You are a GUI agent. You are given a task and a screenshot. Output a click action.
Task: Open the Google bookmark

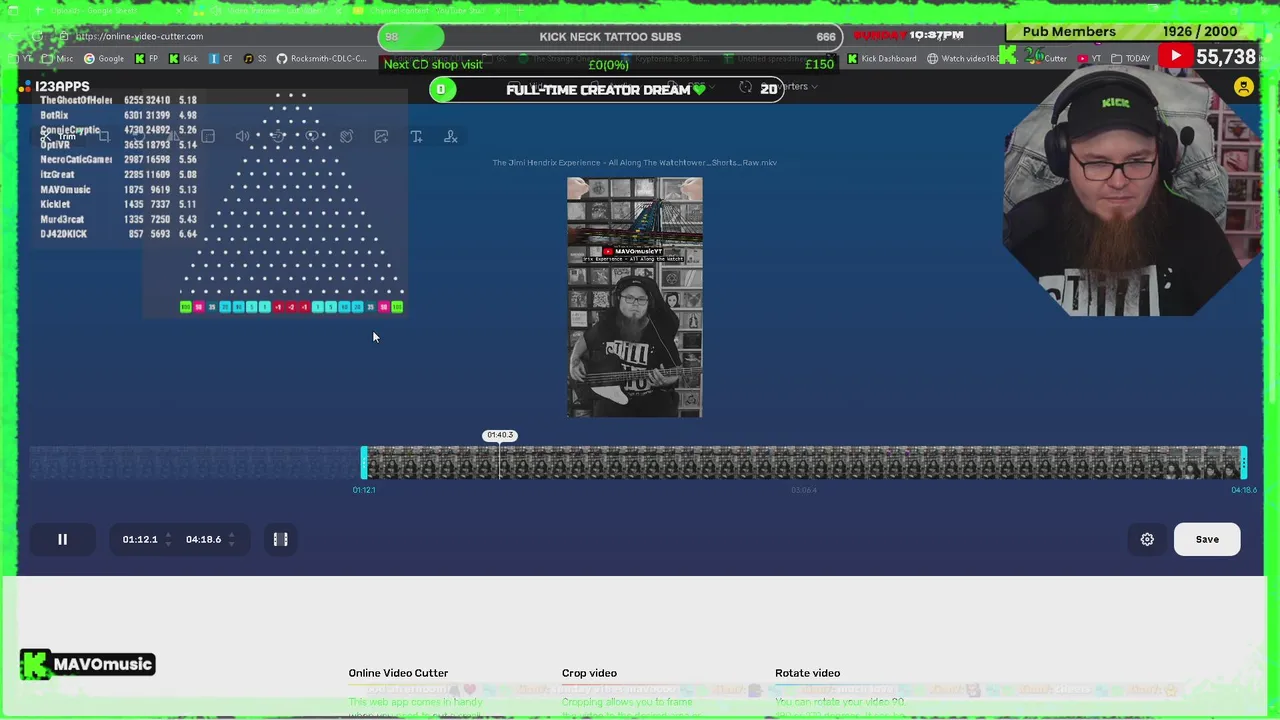pos(104,58)
